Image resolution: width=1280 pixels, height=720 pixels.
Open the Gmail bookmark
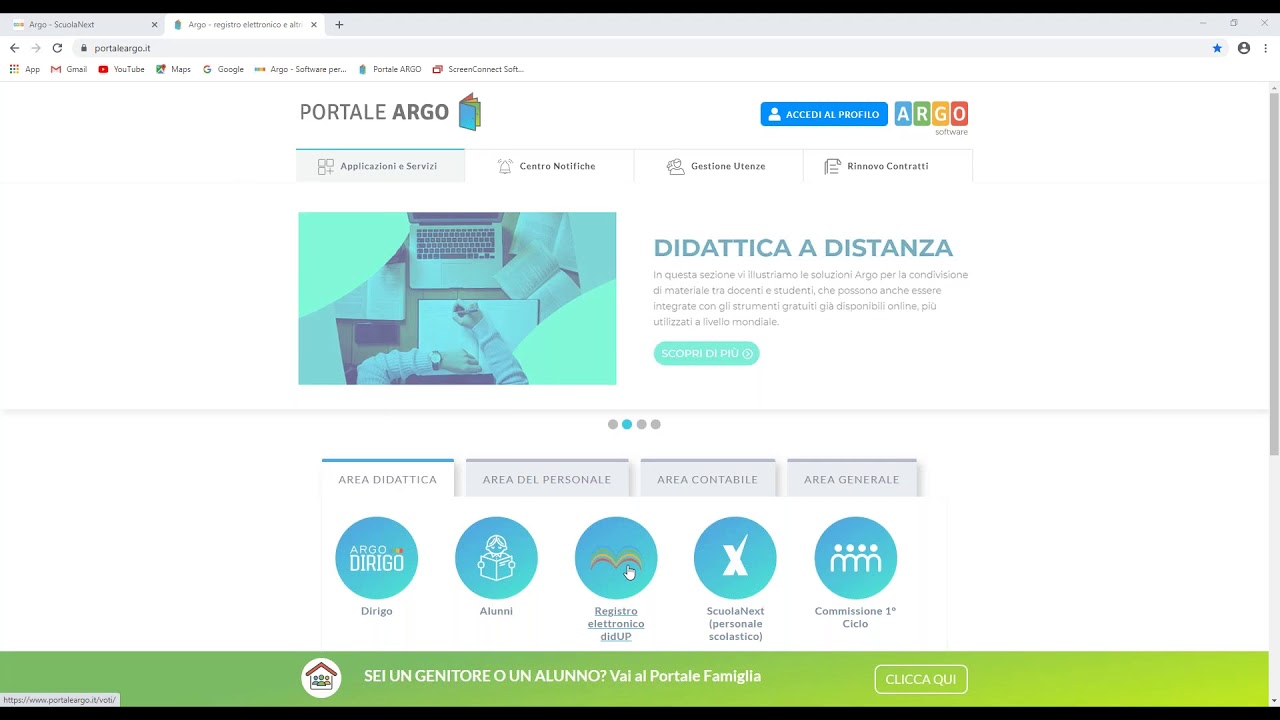[x=69, y=69]
